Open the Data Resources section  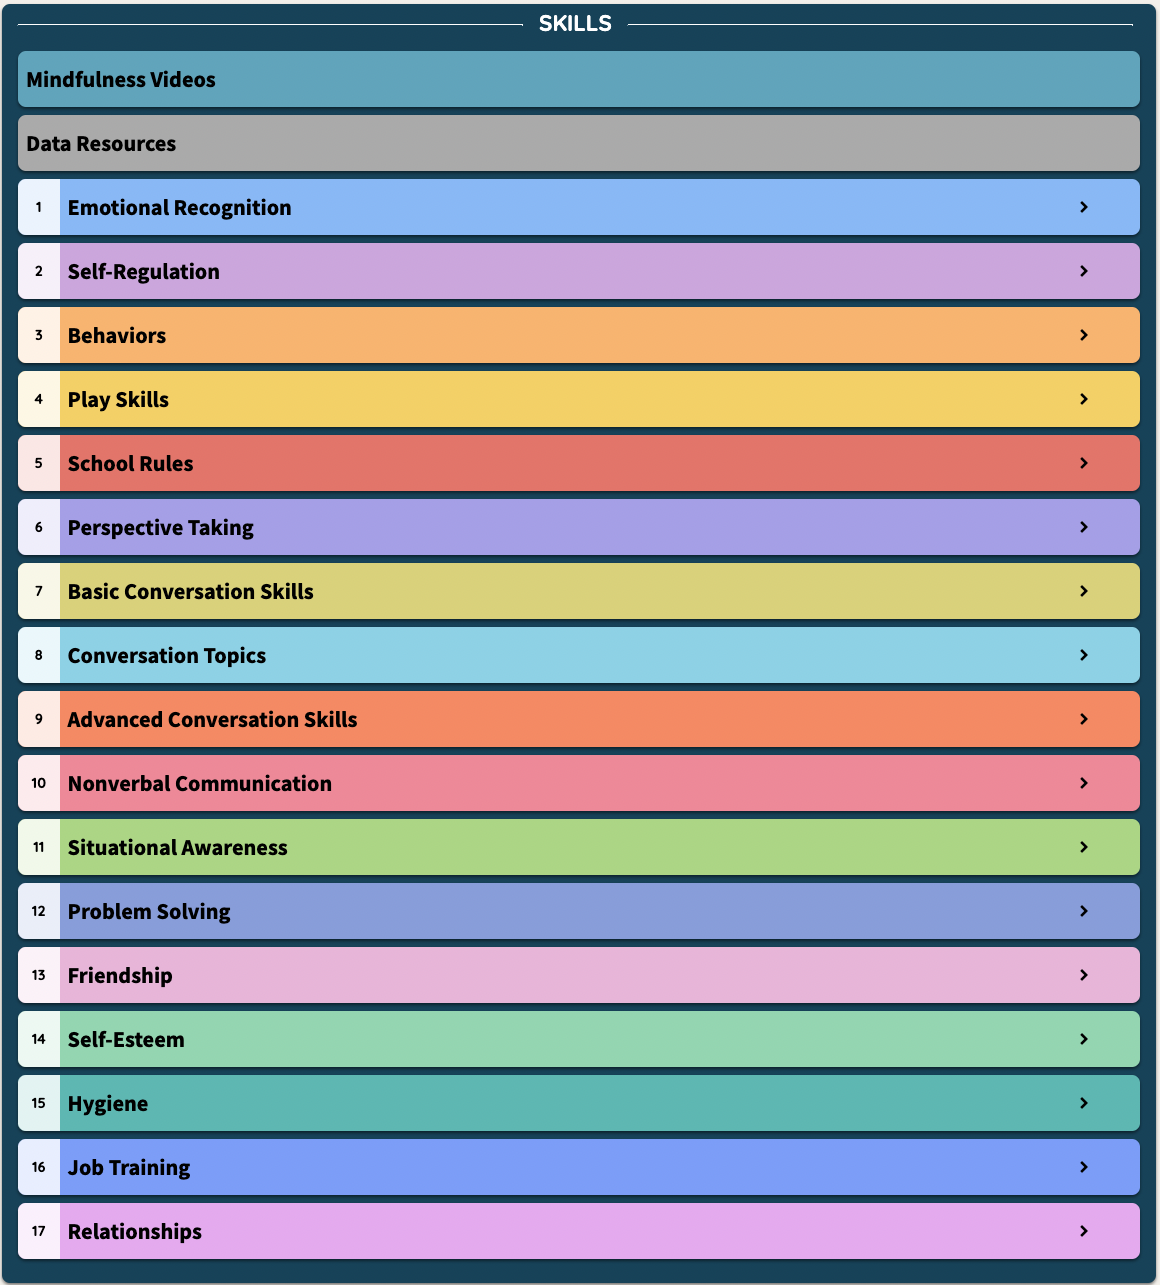579,143
